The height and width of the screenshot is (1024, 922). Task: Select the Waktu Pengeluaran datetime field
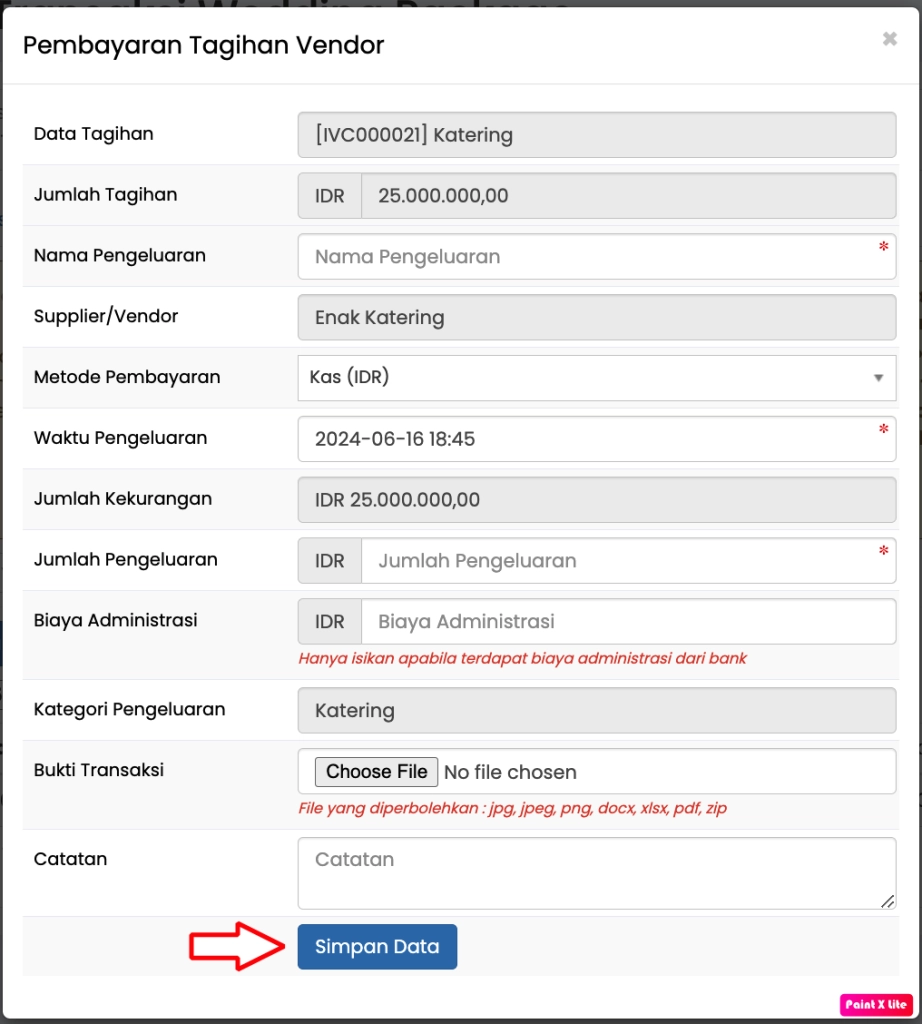tap(596, 438)
